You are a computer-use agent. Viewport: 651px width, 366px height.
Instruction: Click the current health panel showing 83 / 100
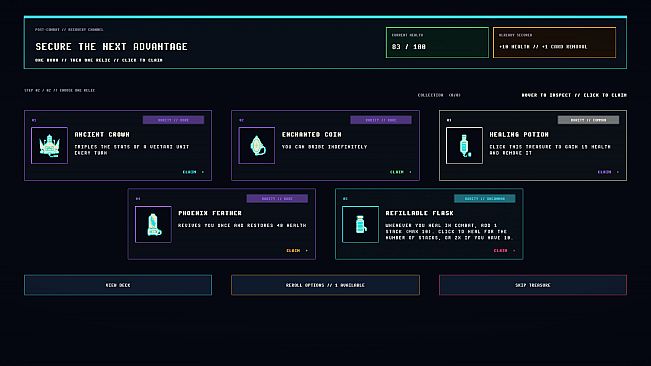point(437,42)
